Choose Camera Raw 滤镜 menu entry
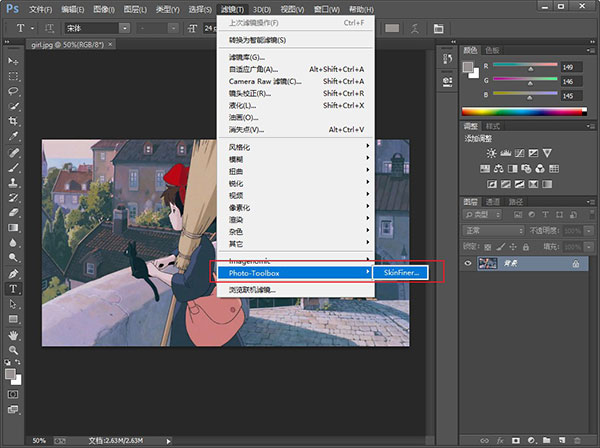This screenshot has height=448, width=600. click(x=296, y=81)
